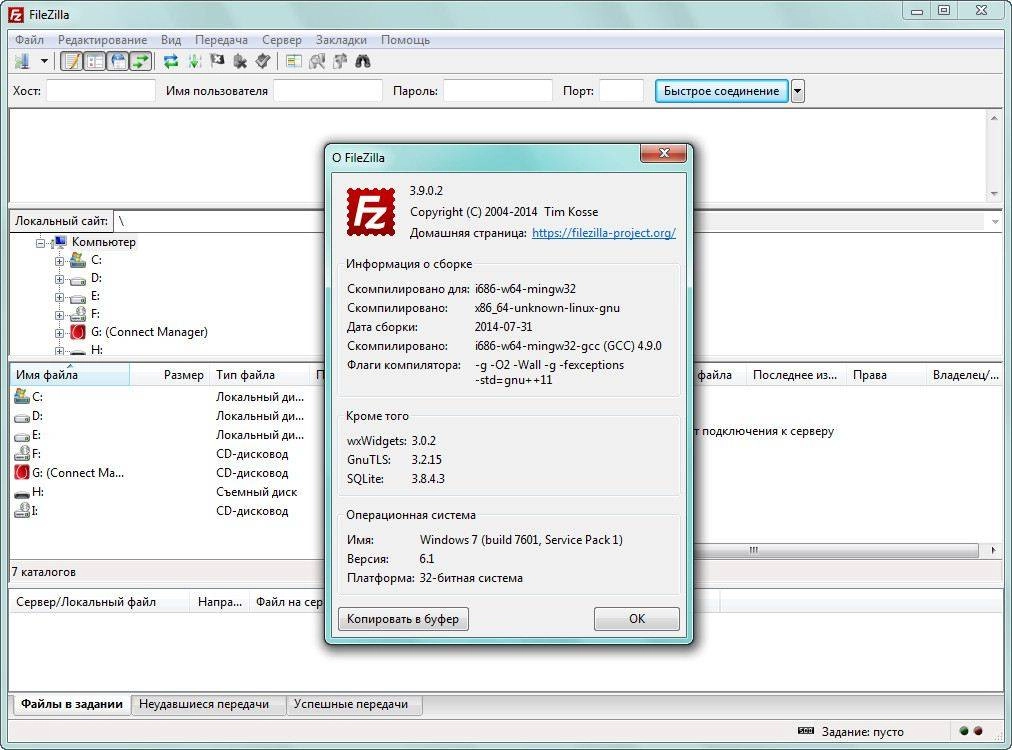The image size is (1012, 750).
Task: Toggle transfer queue display
Action: pyautogui.click(x=141, y=61)
